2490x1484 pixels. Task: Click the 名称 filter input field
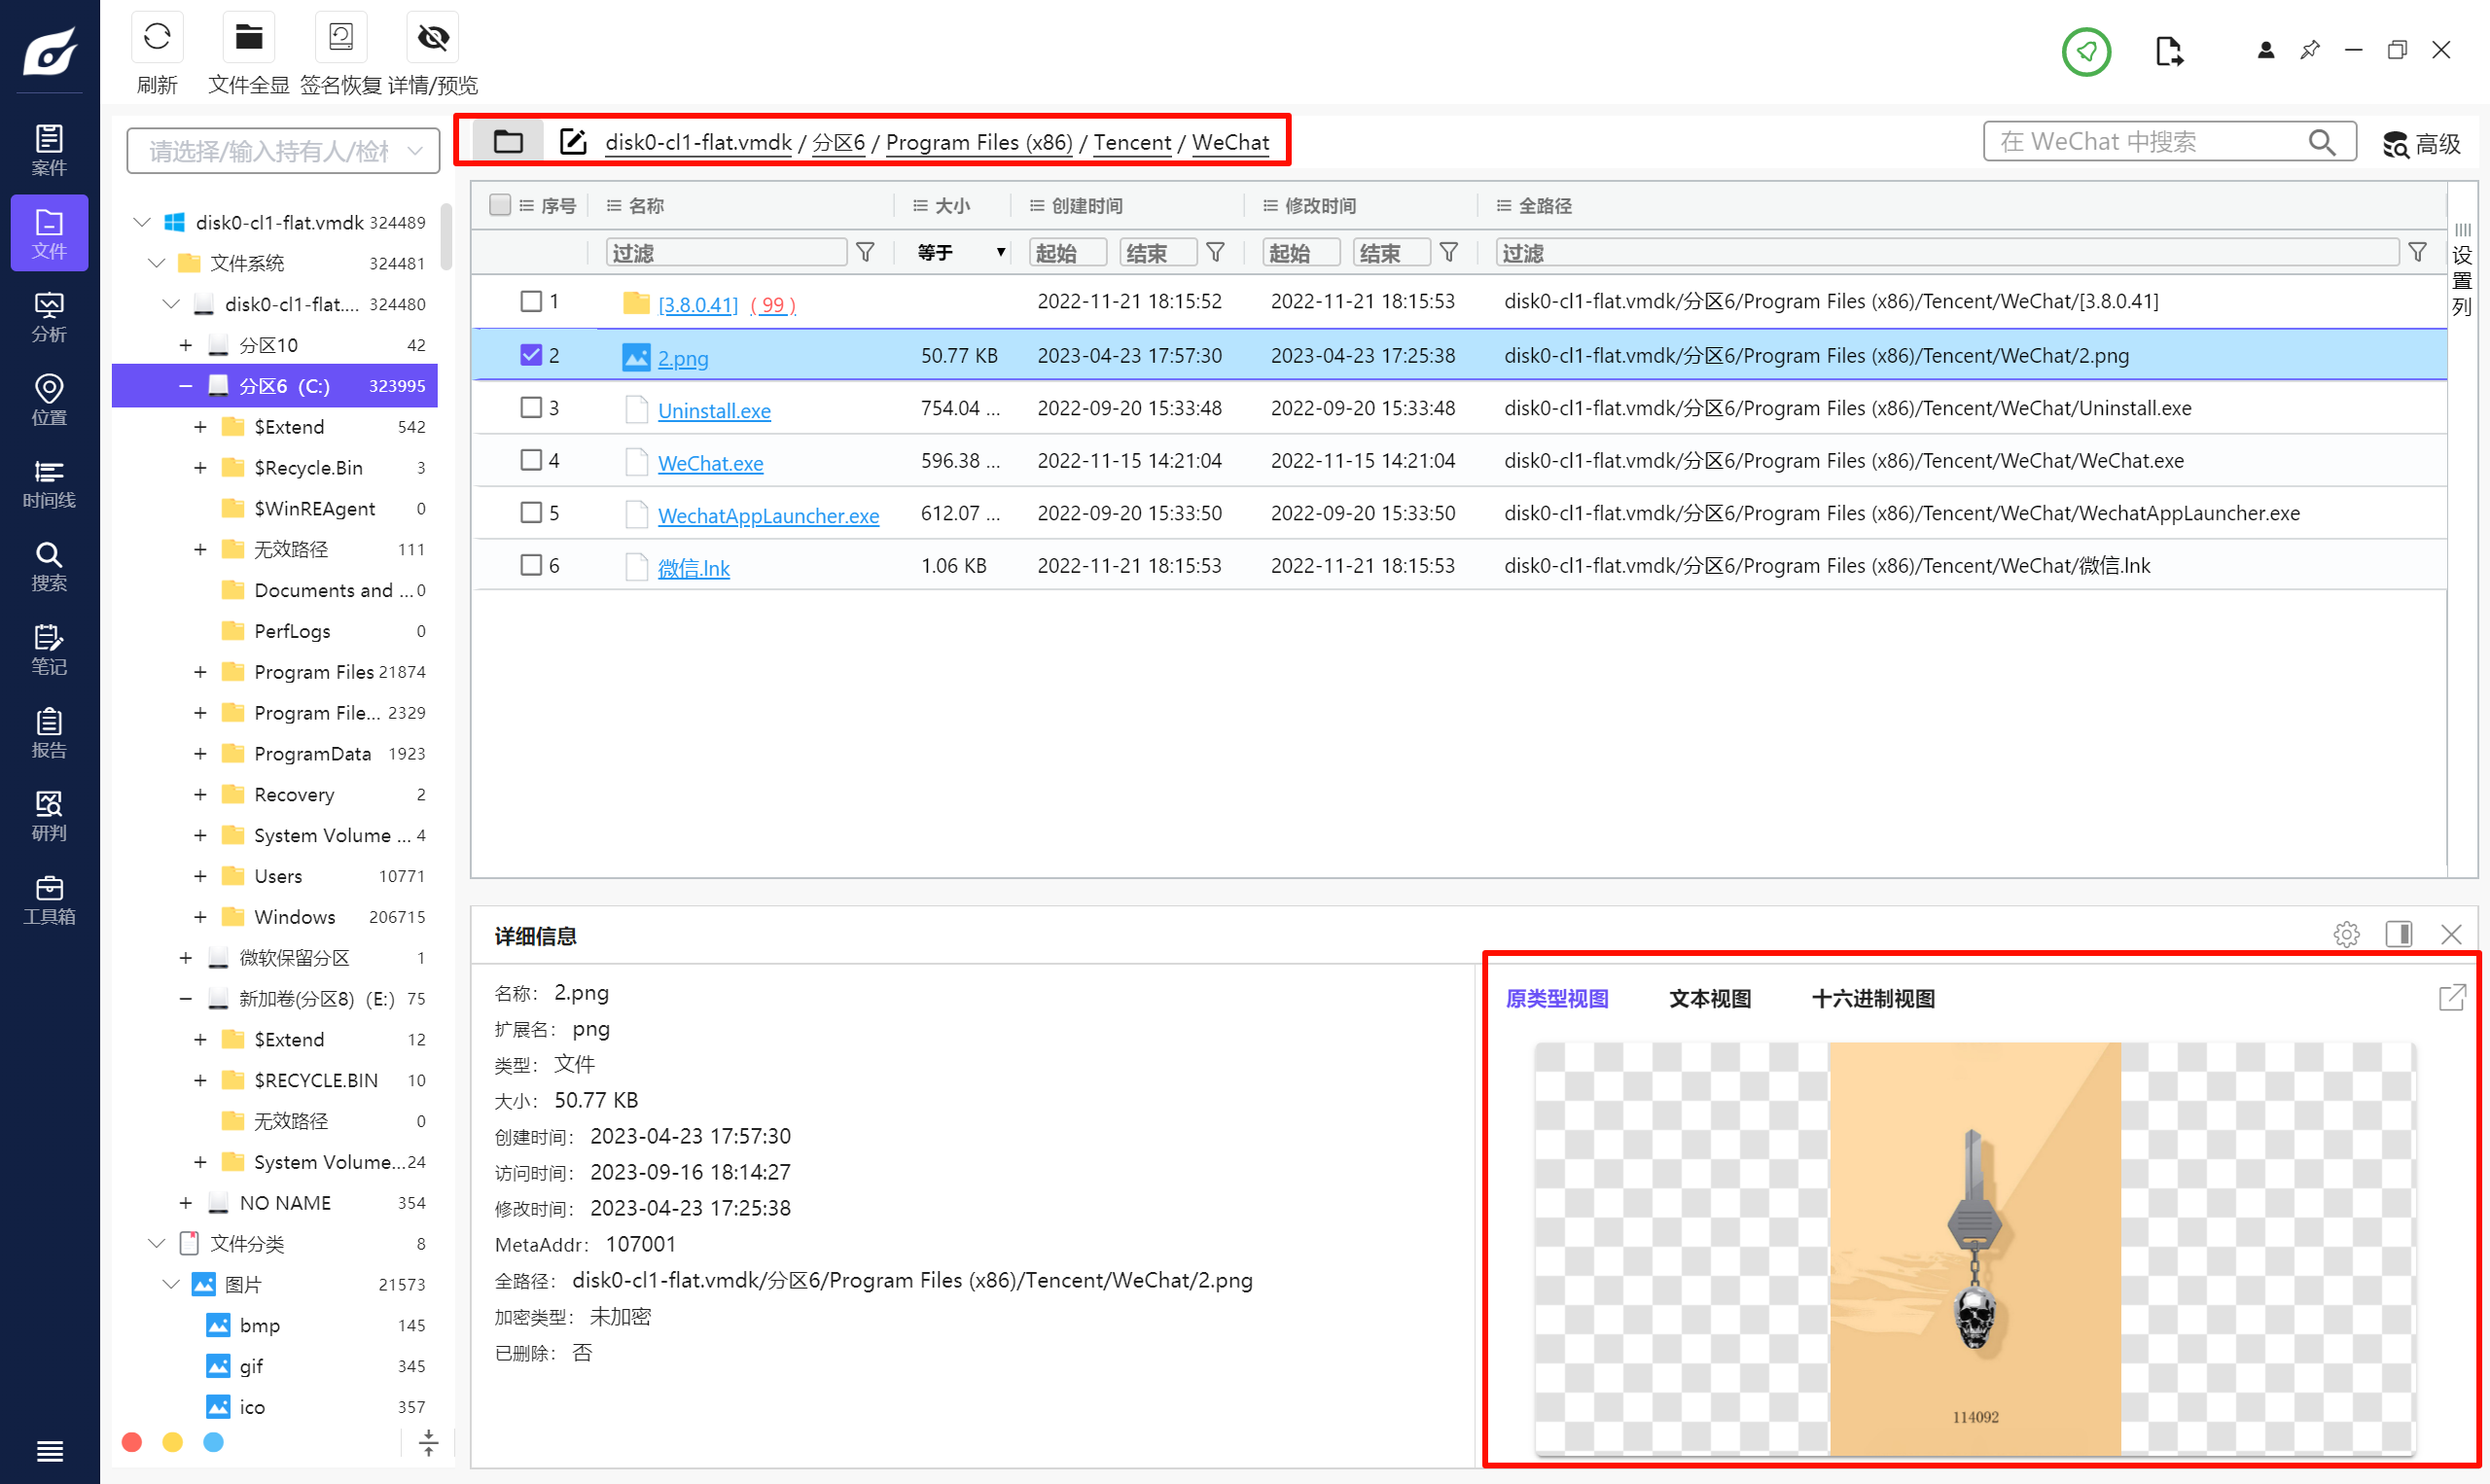pos(727,252)
